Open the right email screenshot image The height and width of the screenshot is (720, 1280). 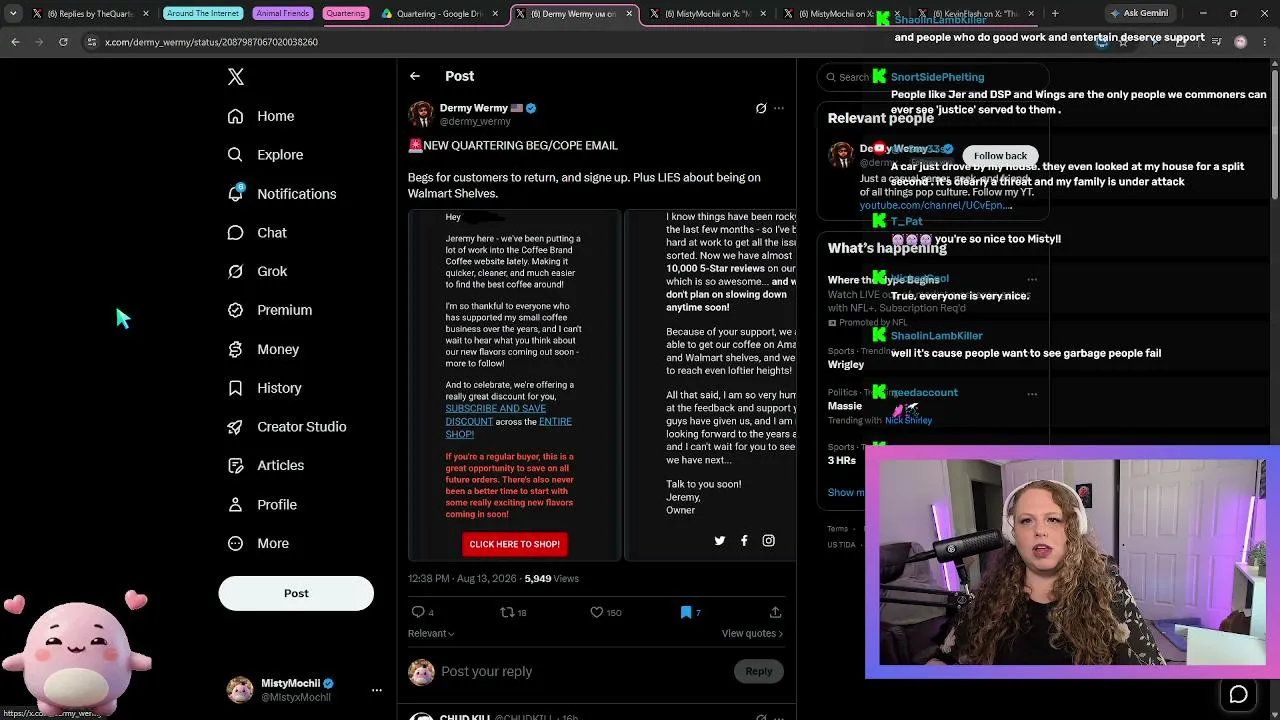point(711,385)
